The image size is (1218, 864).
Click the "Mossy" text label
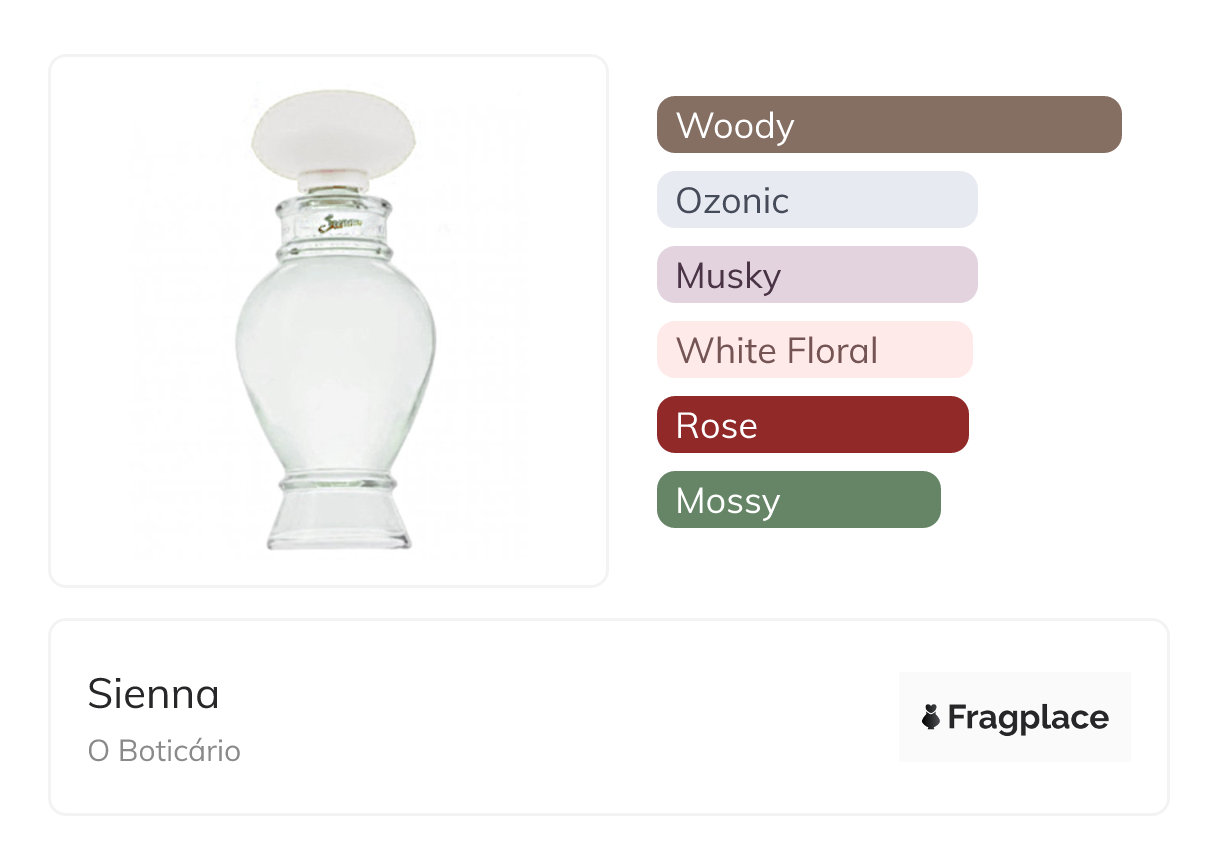[728, 501]
